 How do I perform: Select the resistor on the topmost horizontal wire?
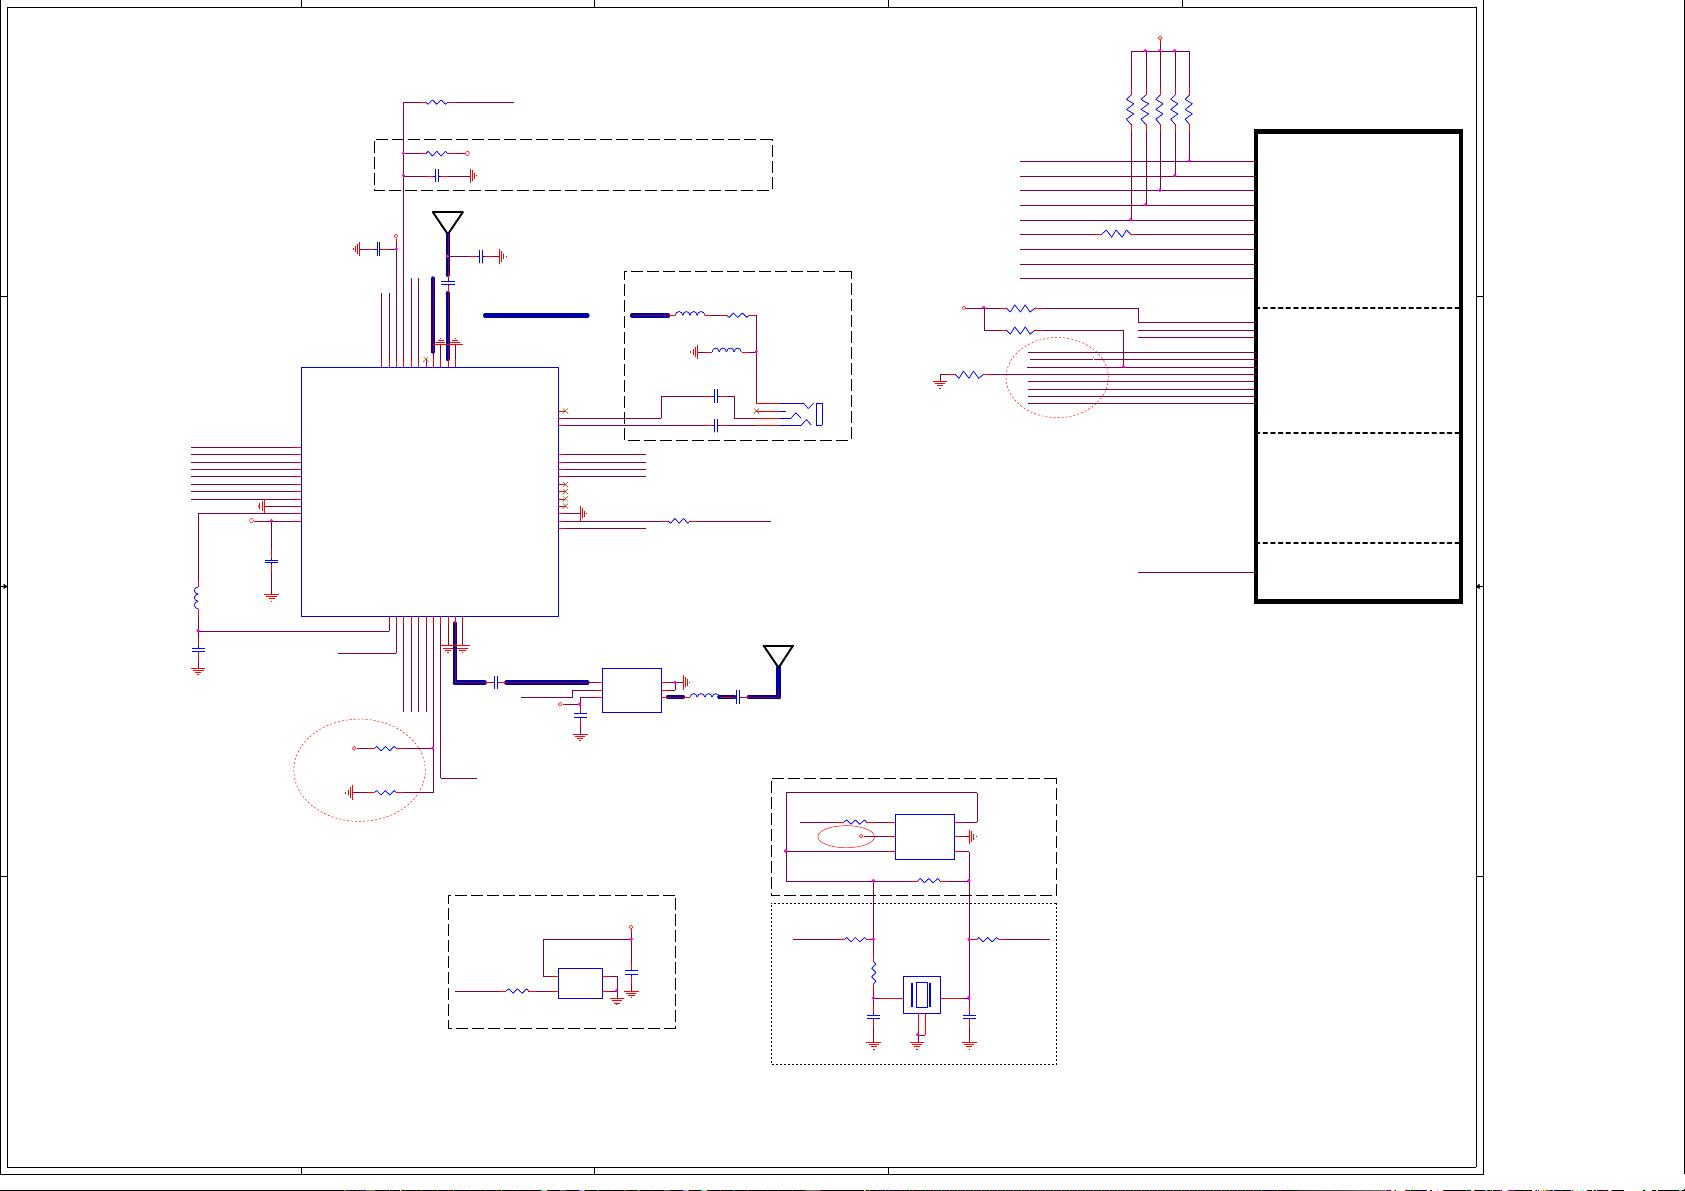pyautogui.click(x=437, y=102)
